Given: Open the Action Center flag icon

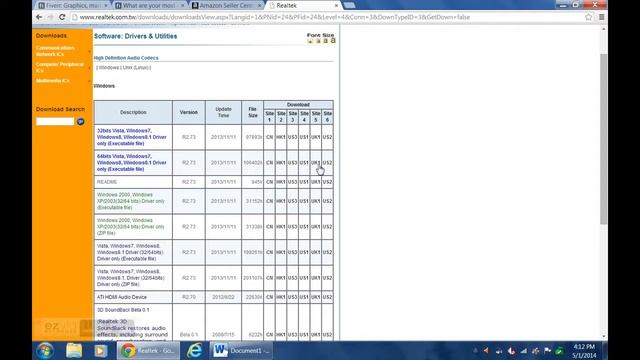Looking at the screenshot, I should [x=548, y=351].
